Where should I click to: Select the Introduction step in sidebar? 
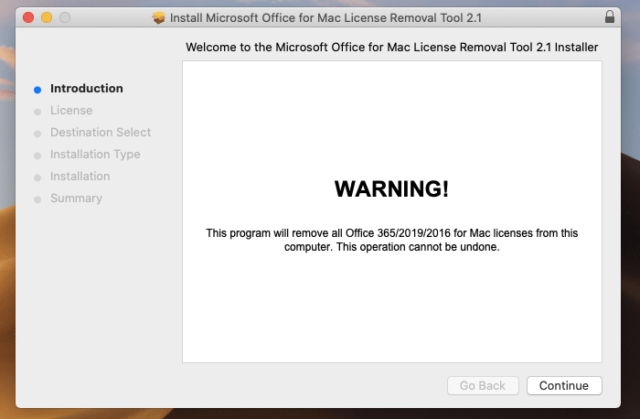click(x=87, y=89)
